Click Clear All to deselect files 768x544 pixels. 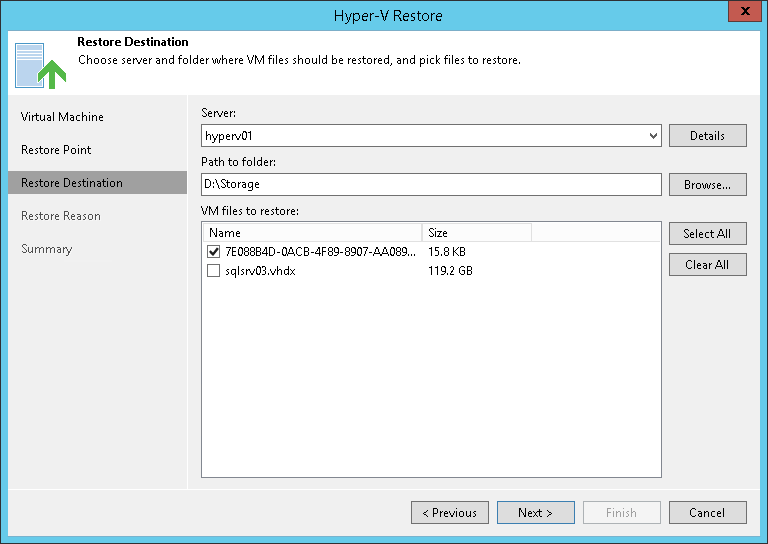(x=707, y=264)
